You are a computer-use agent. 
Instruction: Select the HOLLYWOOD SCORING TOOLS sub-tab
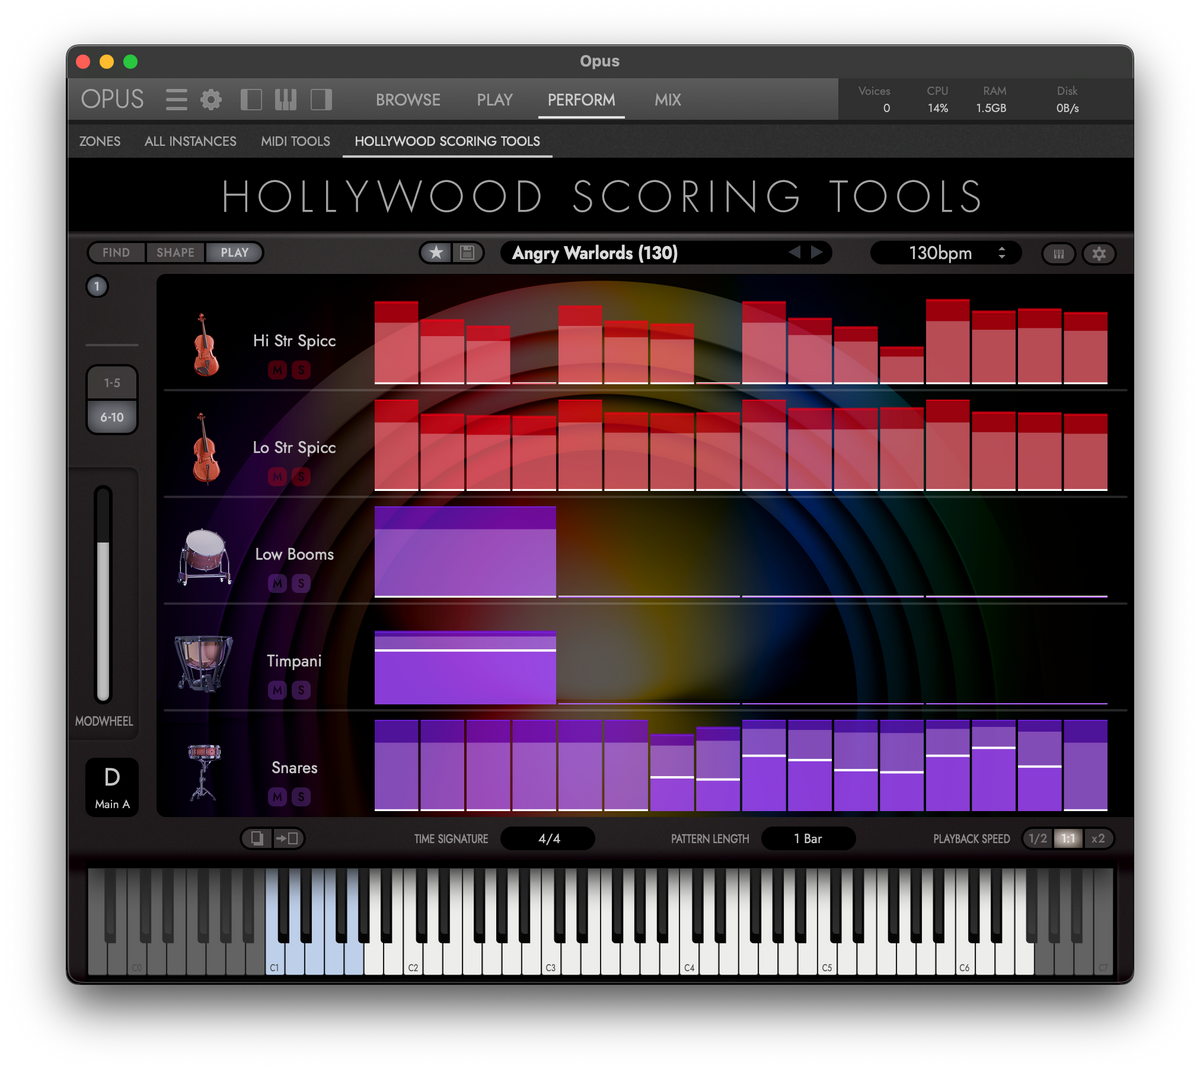[447, 141]
